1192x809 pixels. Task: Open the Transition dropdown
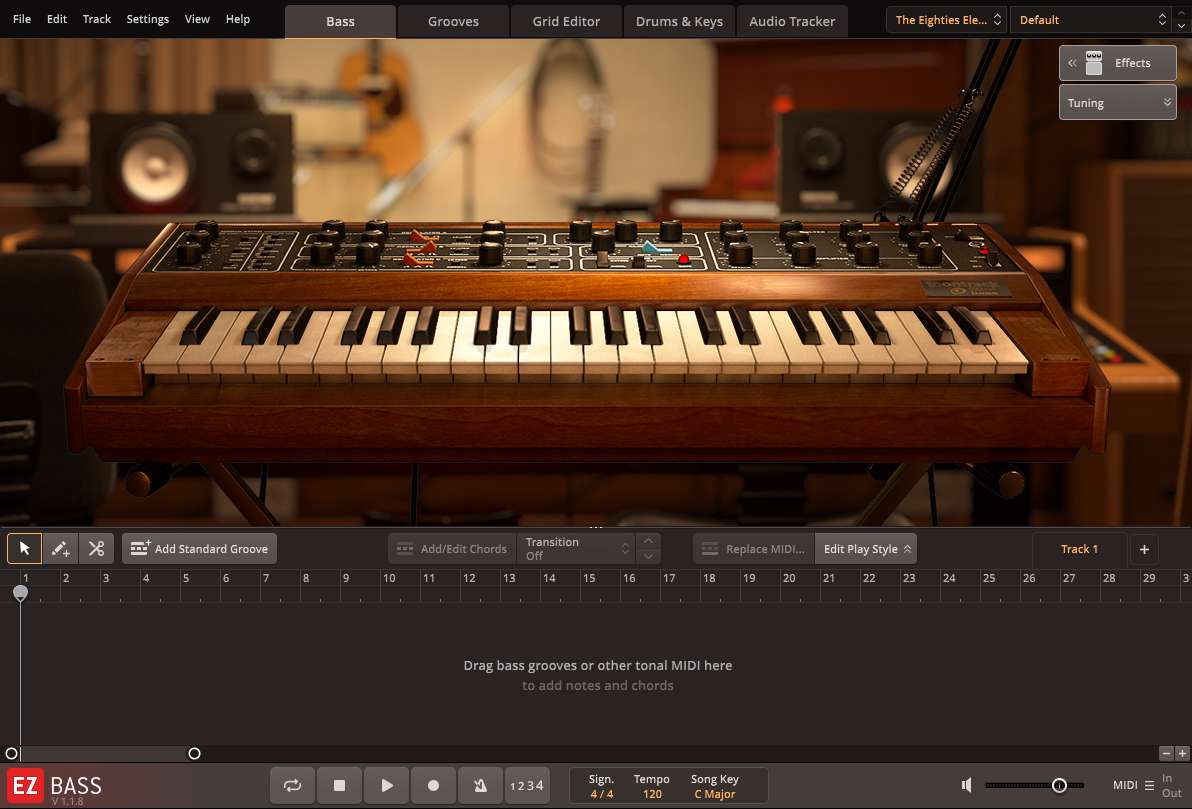tap(577, 548)
